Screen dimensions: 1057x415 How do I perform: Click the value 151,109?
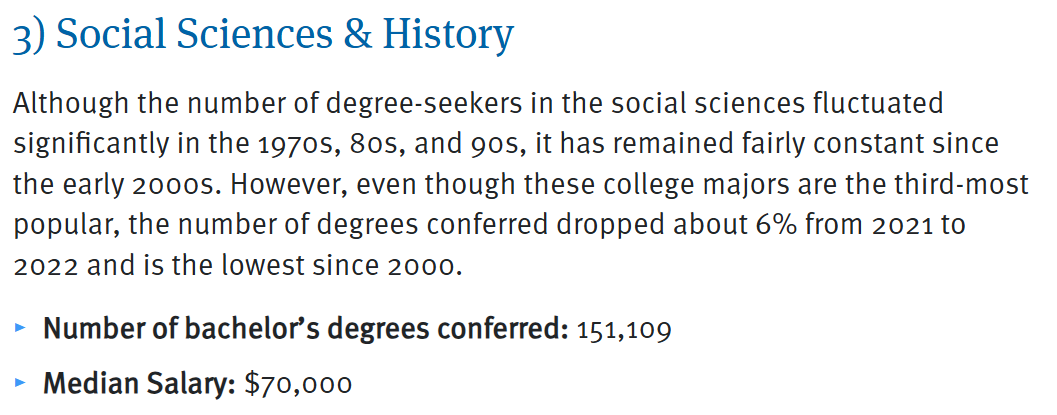624,330
